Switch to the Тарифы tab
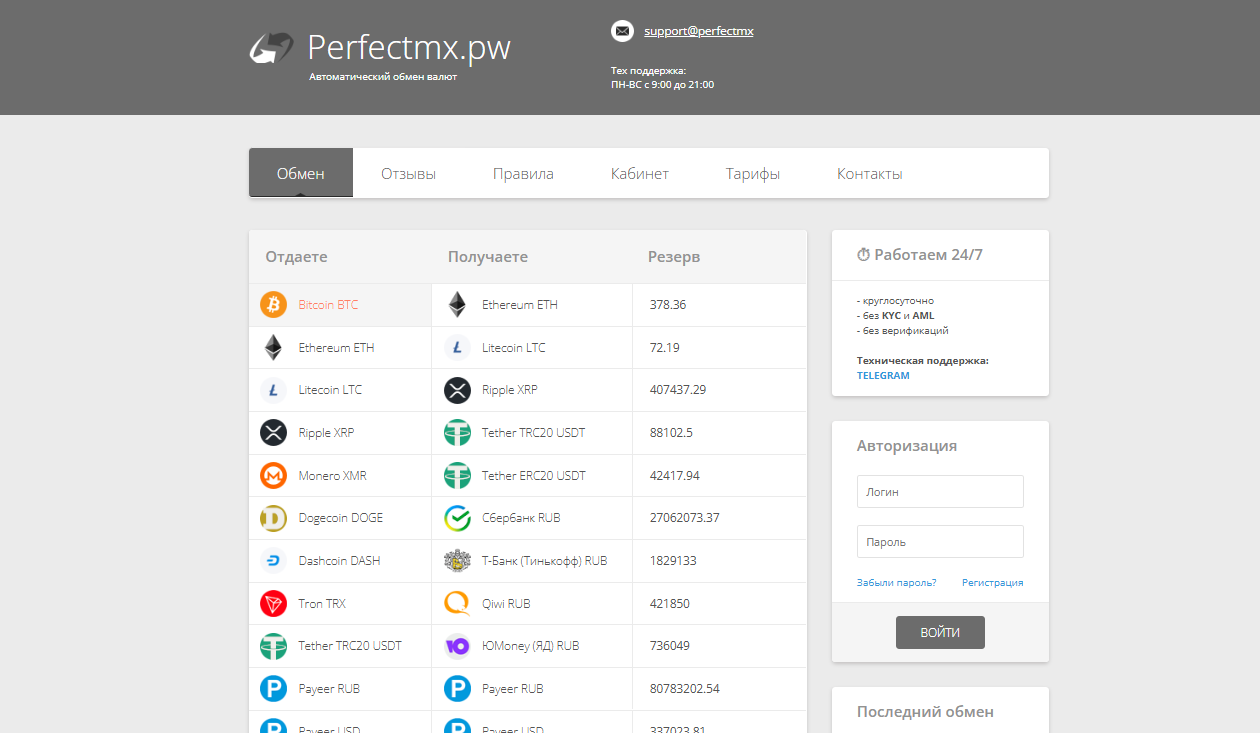The height and width of the screenshot is (733, 1260). [x=752, y=174]
